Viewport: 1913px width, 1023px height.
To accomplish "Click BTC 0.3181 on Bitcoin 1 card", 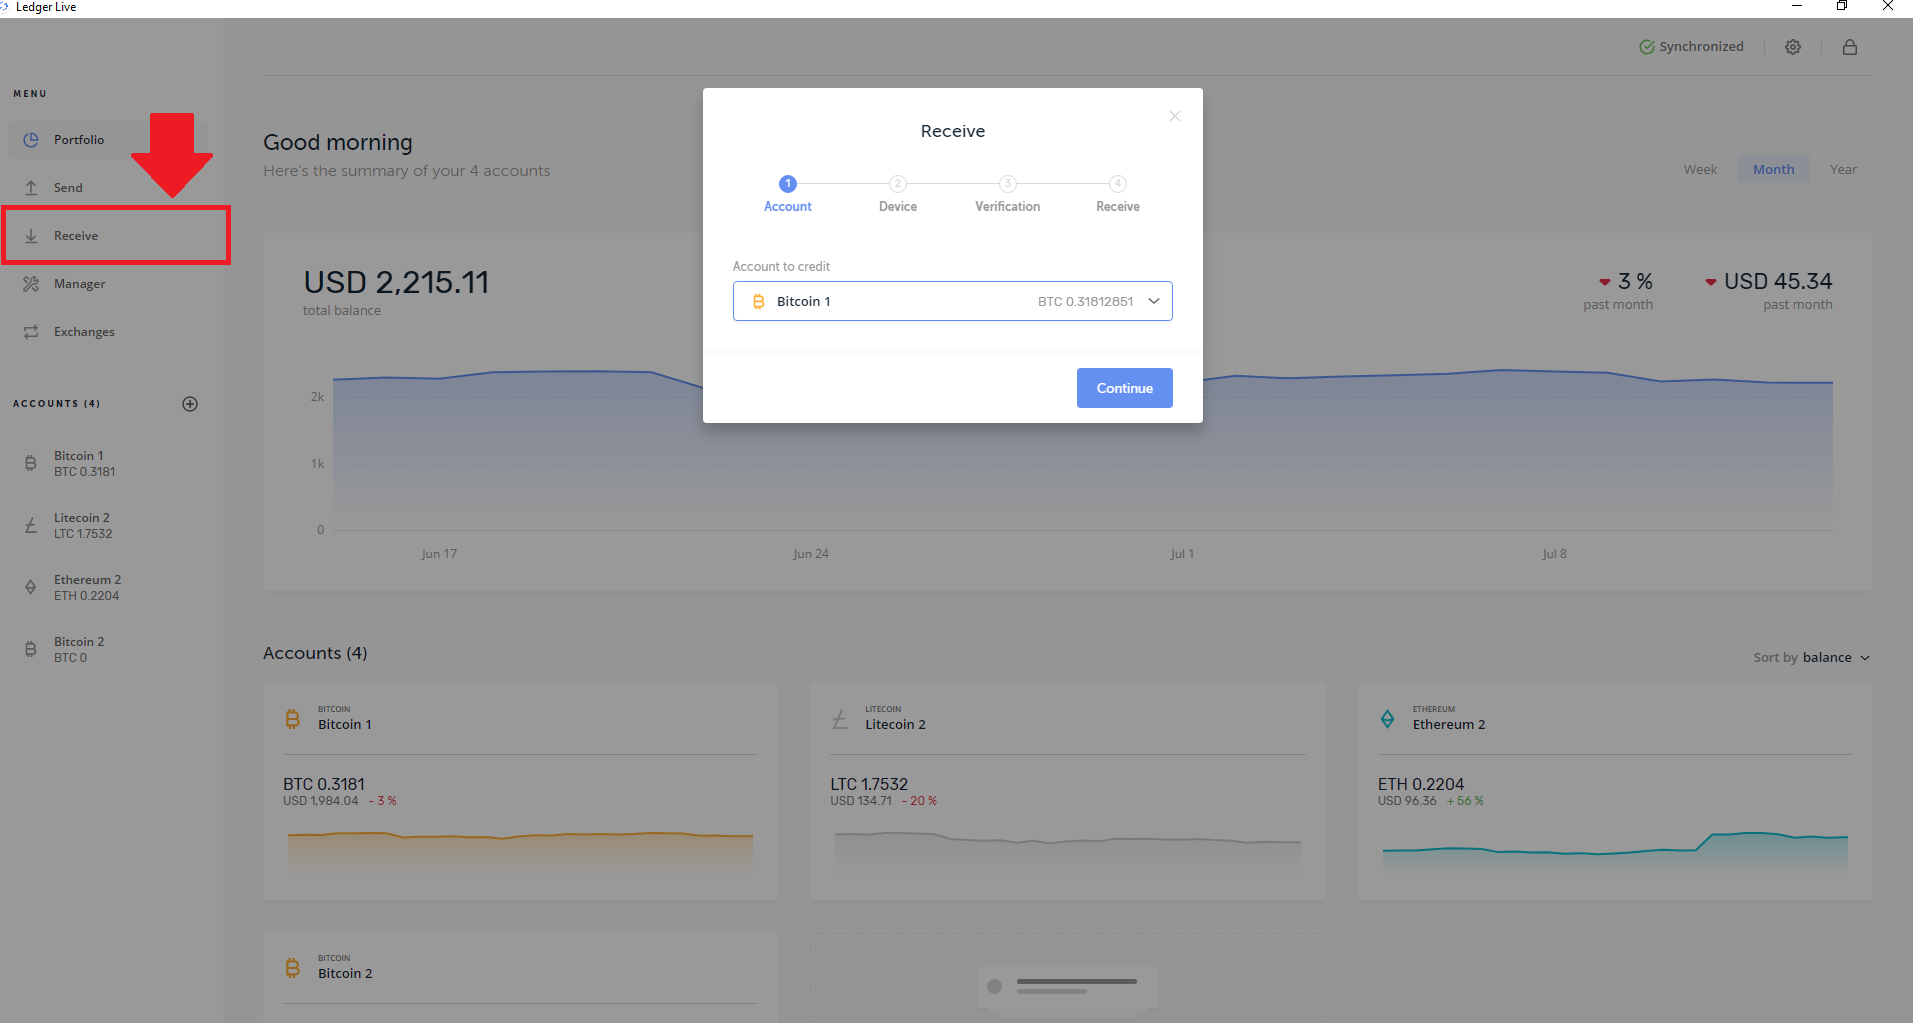I will click(x=324, y=784).
